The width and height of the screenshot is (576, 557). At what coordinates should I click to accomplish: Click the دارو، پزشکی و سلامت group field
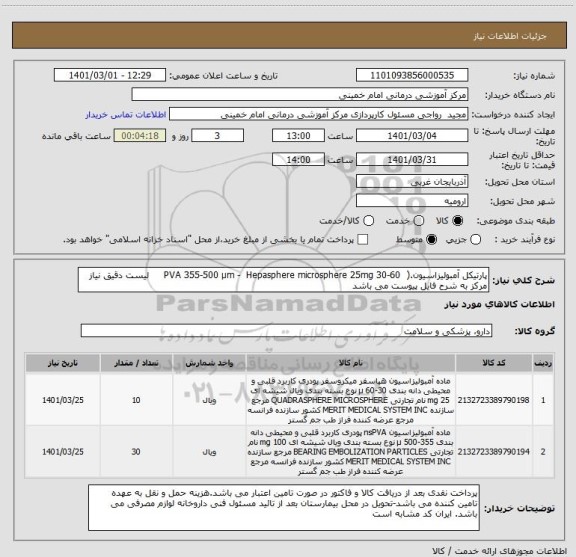click(286, 331)
